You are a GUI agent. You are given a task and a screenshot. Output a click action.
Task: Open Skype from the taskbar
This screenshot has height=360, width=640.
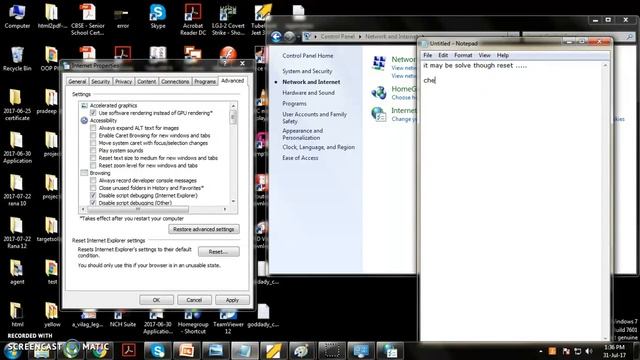coord(158,350)
